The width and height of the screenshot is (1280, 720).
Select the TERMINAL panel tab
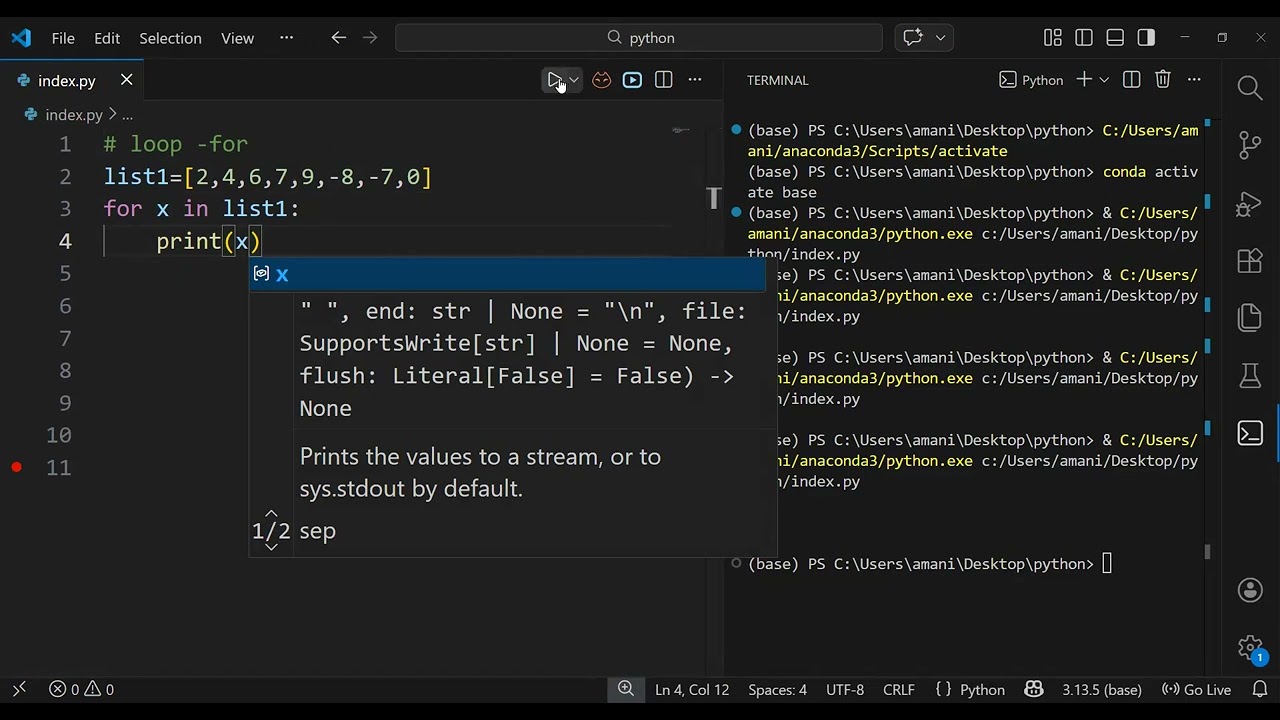click(x=777, y=80)
